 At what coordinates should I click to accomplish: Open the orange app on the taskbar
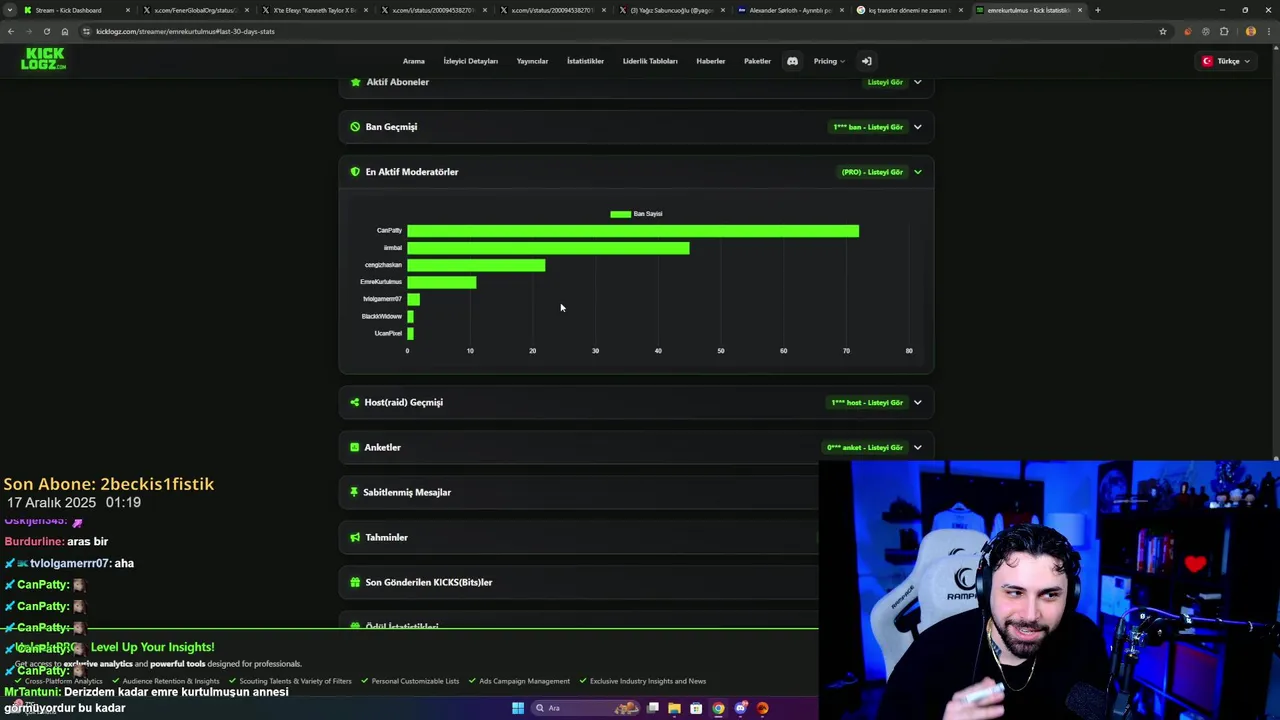[762, 708]
